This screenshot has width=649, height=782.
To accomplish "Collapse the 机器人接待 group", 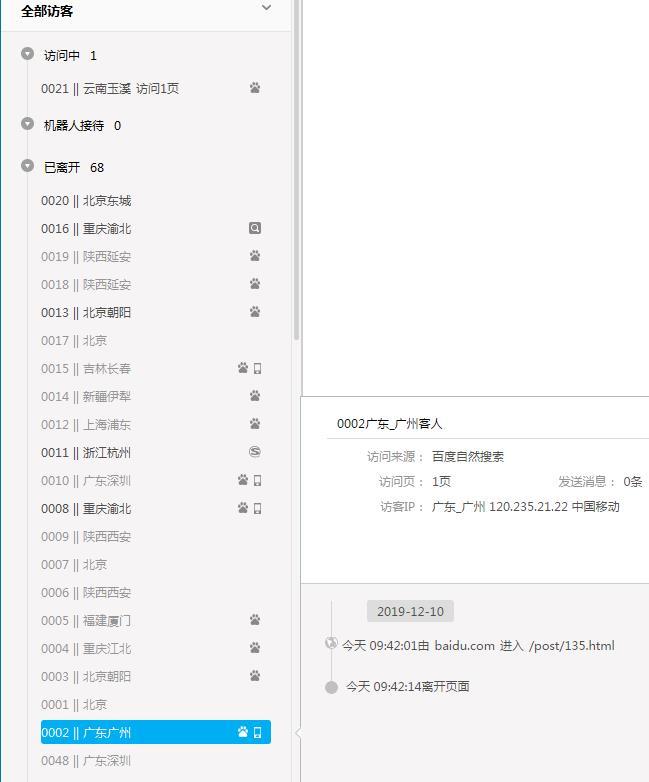I will coord(27,123).
